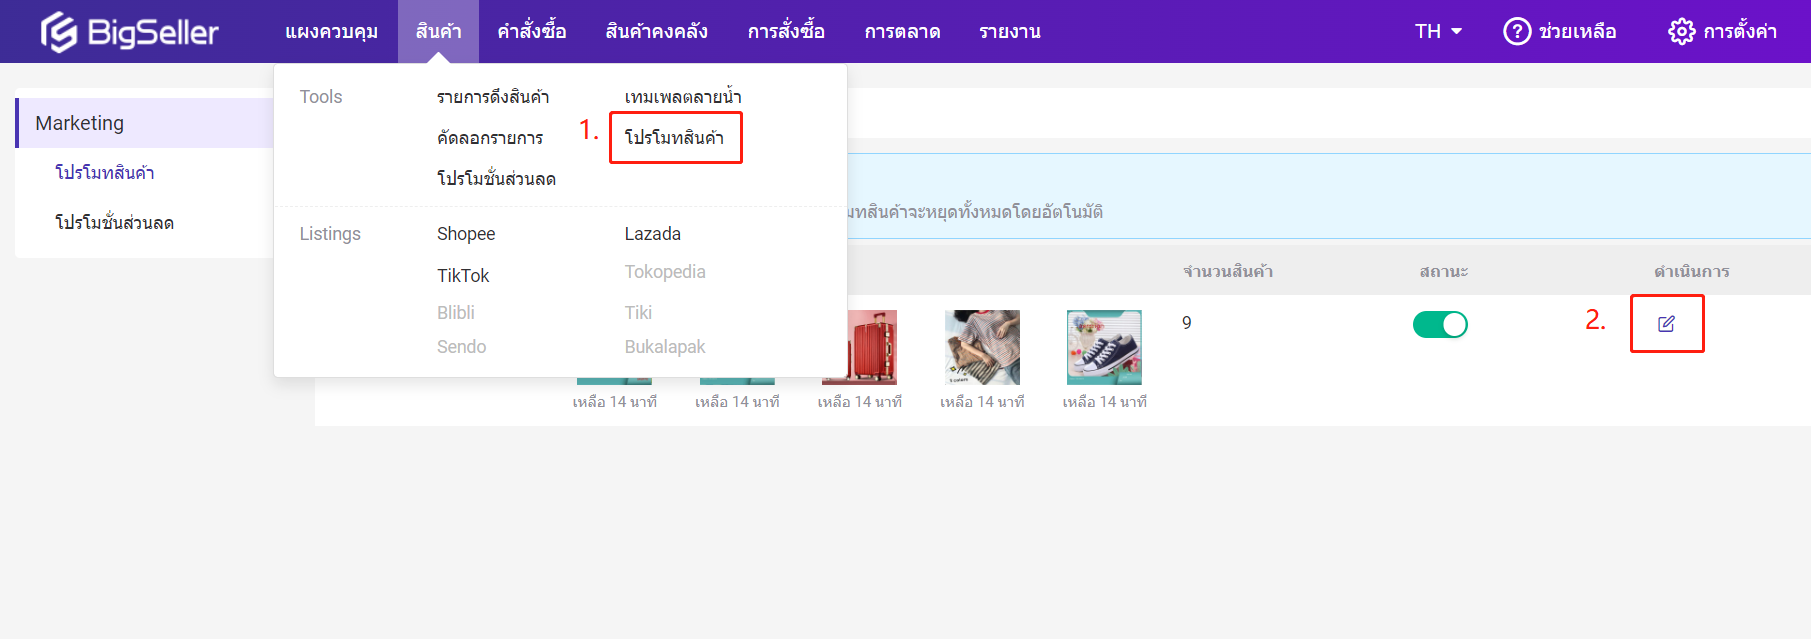Click โปรโมชั่นส่วนลด in the left sidebar
Screen dimensions: 1811x639
114,223
